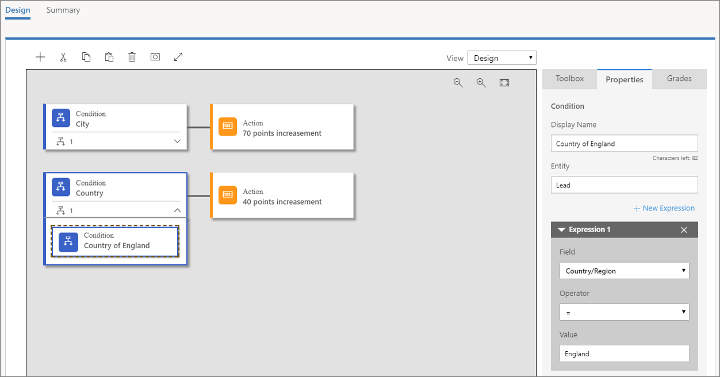Zoom in on the design canvas
The image size is (720, 377).
coord(481,83)
